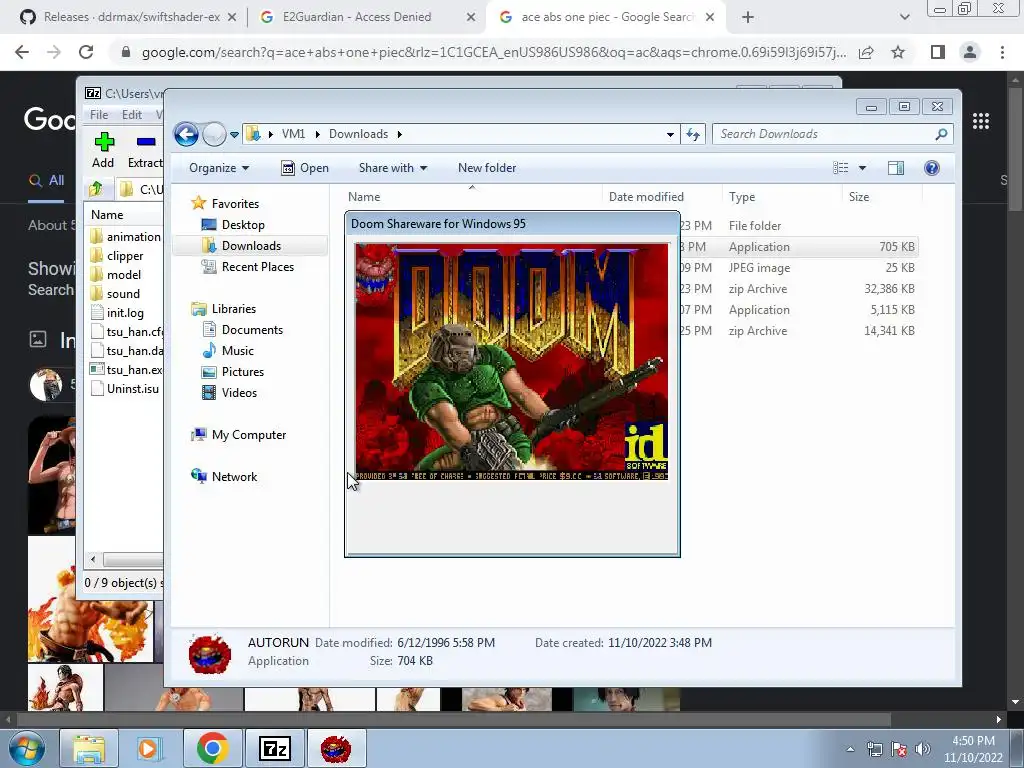Open 7-Zip from the taskbar
Image resolution: width=1024 pixels, height=768 pixels.
pos(274,748)
